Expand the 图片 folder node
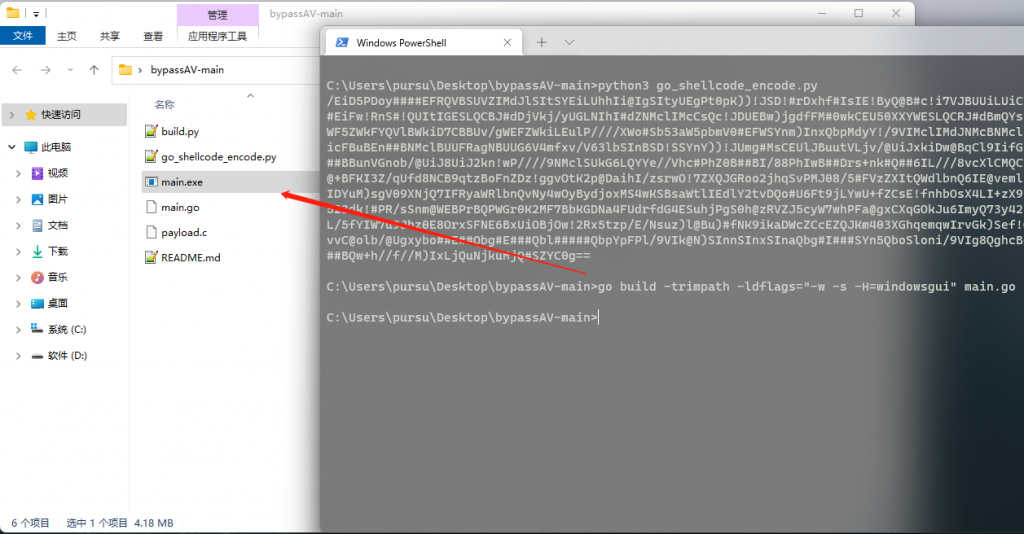This screenshot has height=534, width=1024. 18,199
